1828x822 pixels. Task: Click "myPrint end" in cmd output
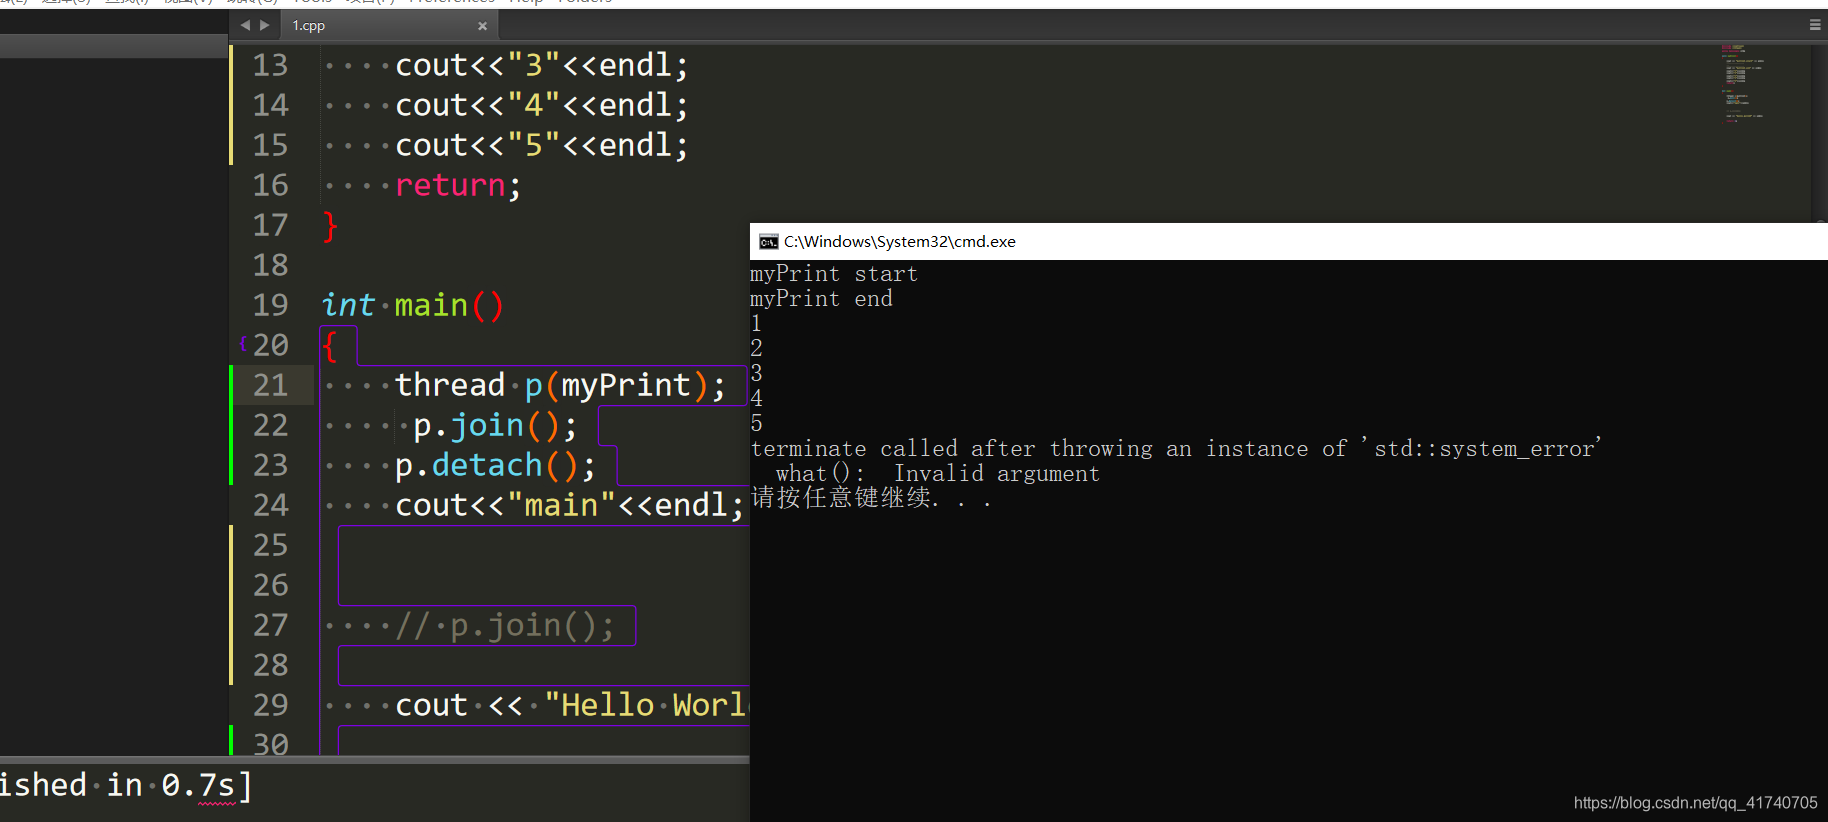[x=821, y=299]
